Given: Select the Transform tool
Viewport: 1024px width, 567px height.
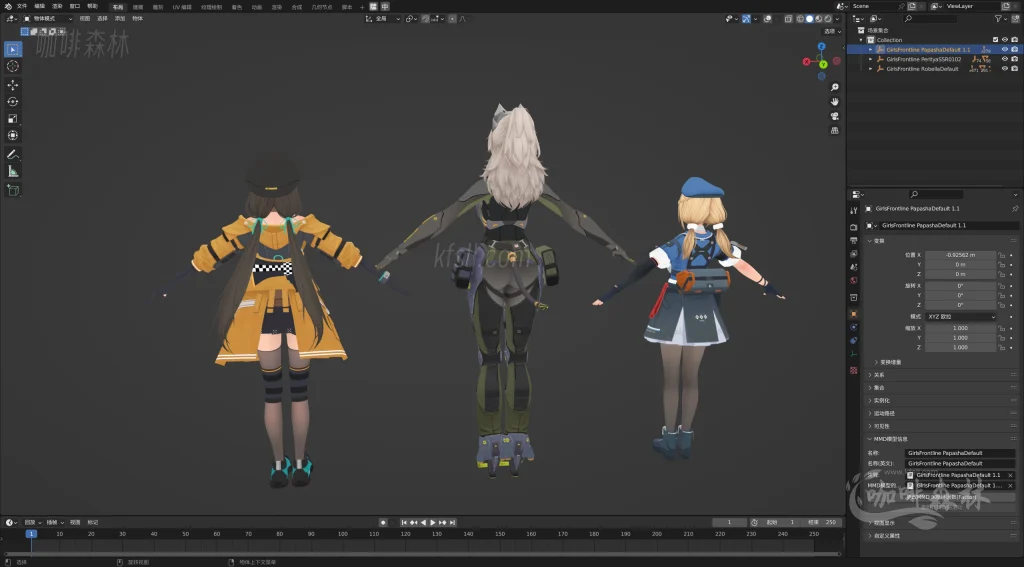Looking at the screenshot, I should point(12,135).
